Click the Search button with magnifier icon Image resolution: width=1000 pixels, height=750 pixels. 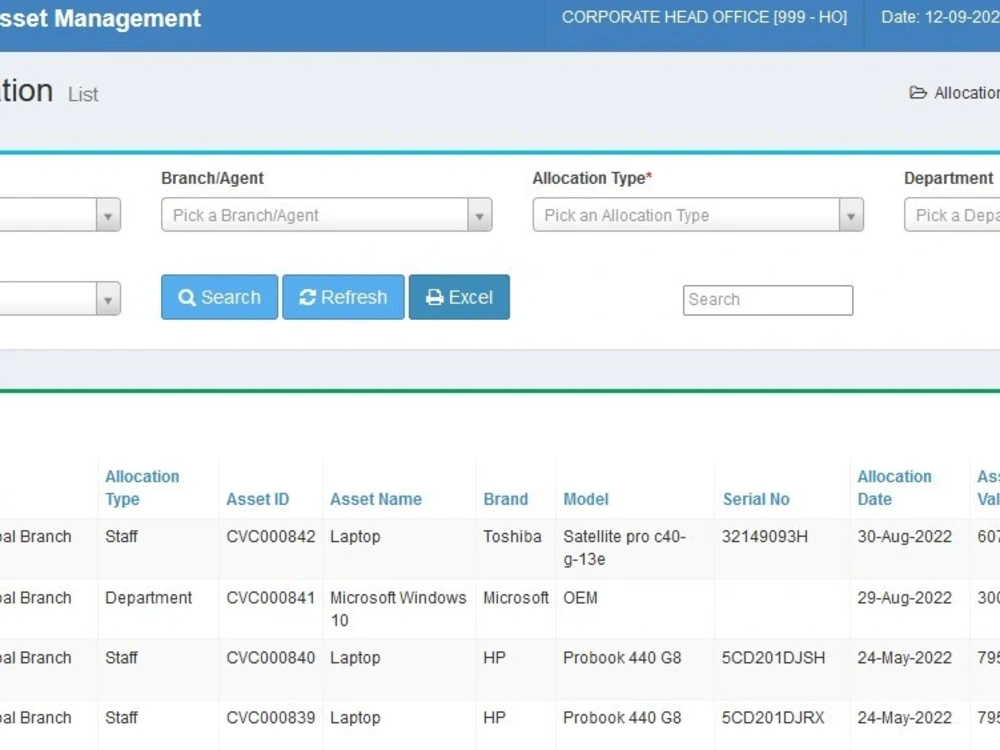[x=219, y=297]
